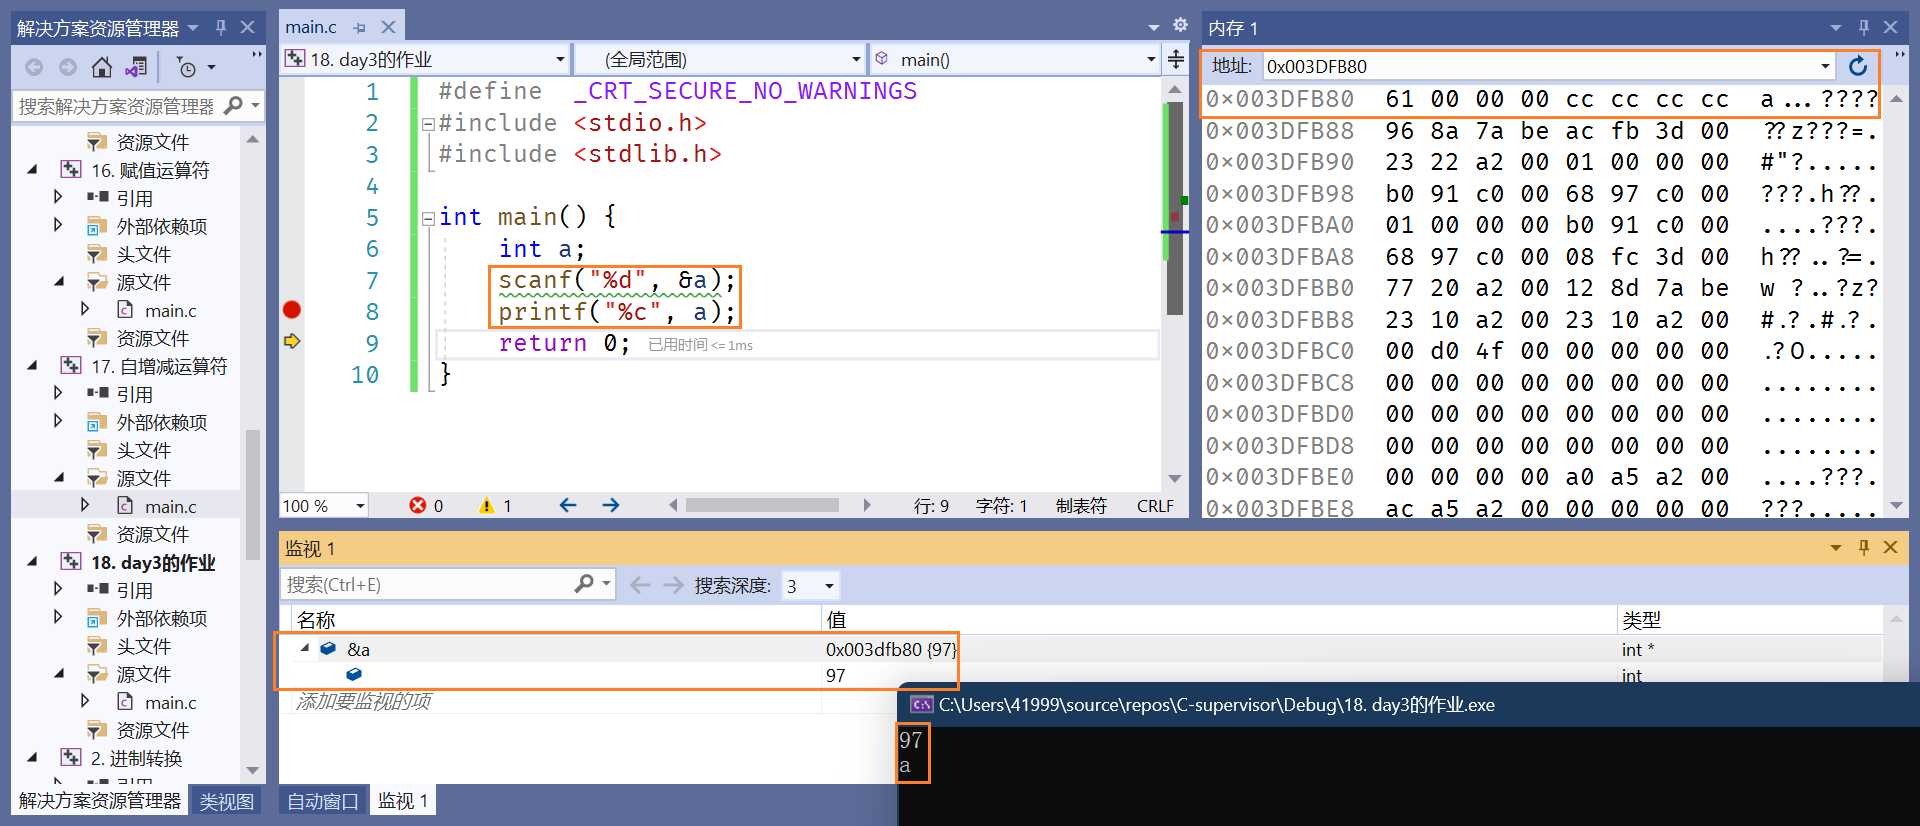The width and height of the screenshot is (1920, 826).
Task: Open the scope dropdown (全局范围)
Action: 856,59
